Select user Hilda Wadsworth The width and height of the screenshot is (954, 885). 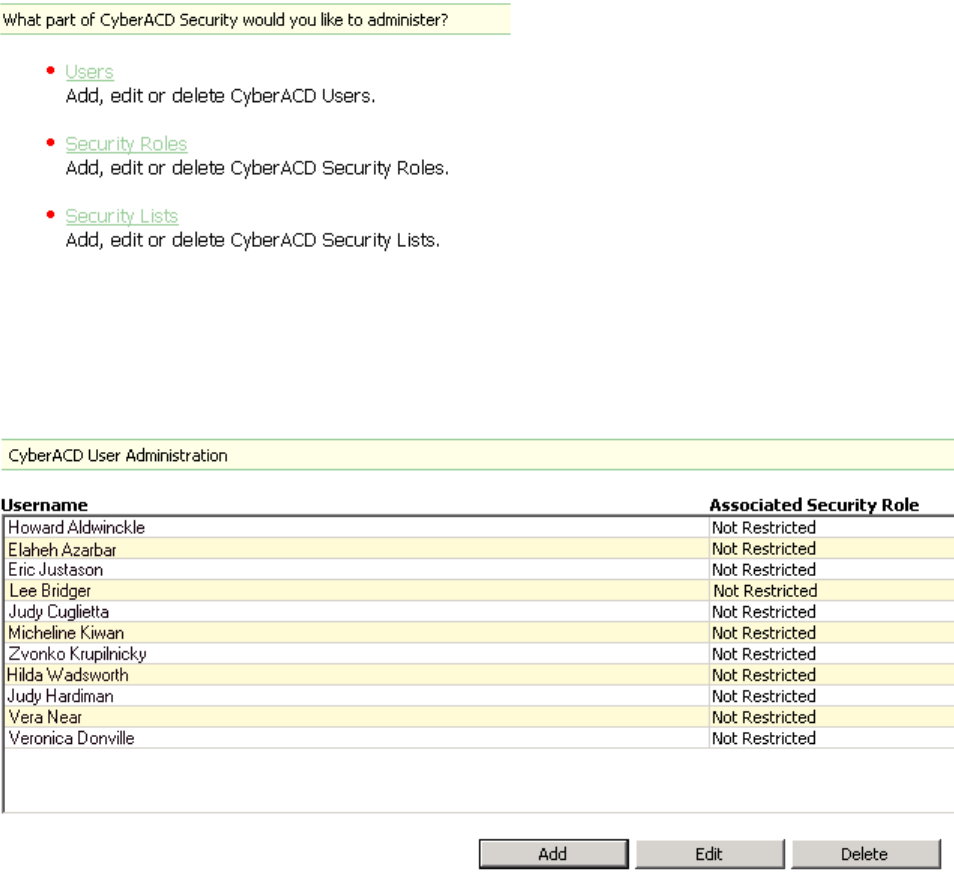pos(68,675)
